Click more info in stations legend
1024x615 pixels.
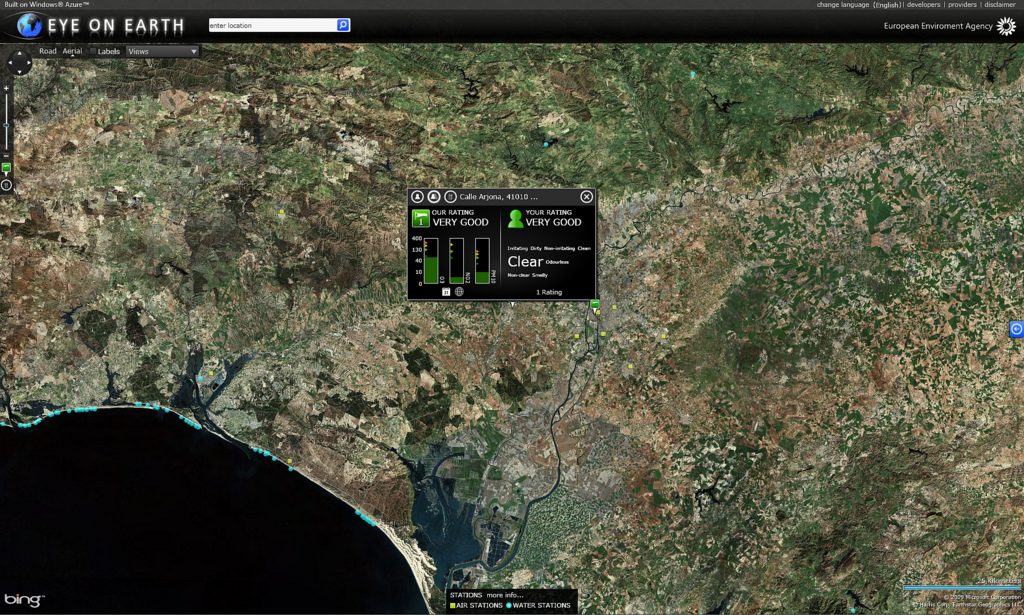click(x=505, y=595)
